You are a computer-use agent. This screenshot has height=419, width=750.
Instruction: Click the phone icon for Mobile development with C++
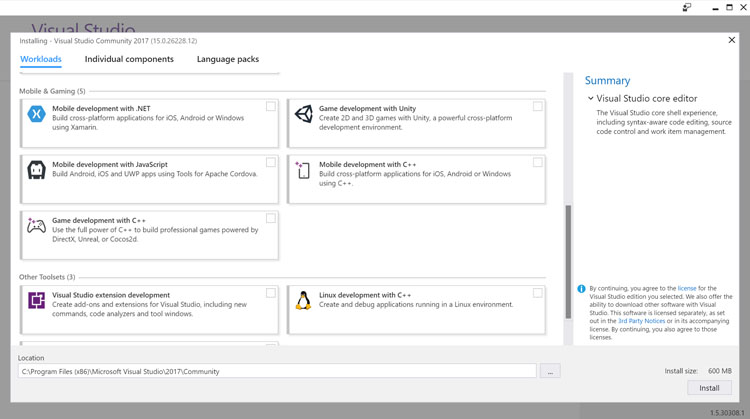[x=302, y=170]
